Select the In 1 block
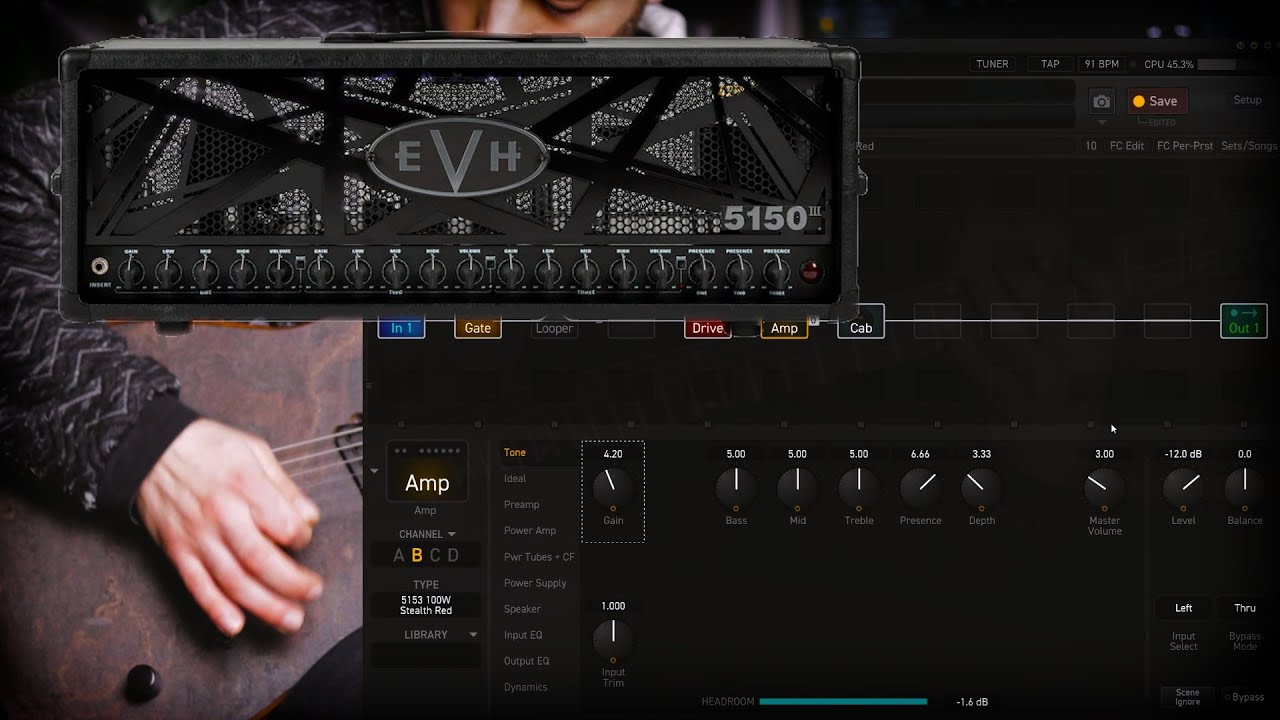Viewport: 1280px width, 720px height. tap(402, 328)
